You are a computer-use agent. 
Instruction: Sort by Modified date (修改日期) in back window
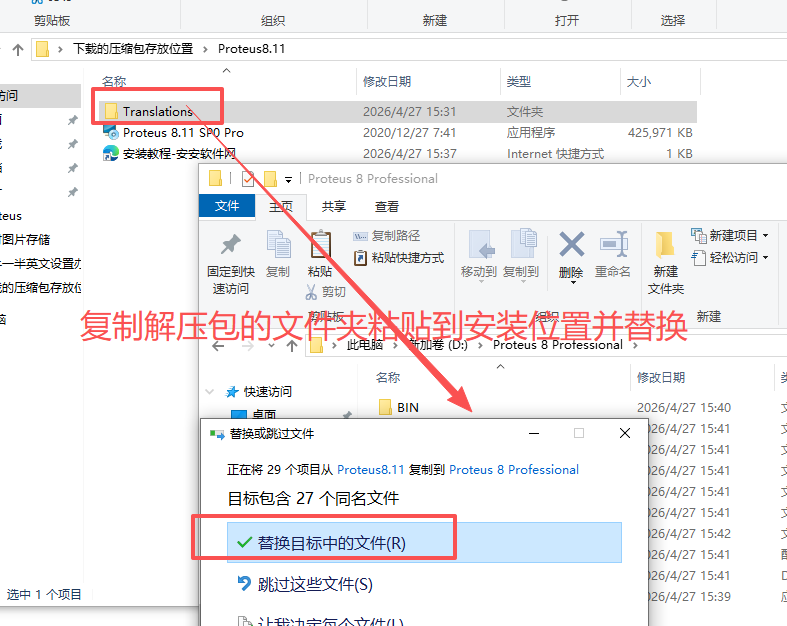[387, 81]
